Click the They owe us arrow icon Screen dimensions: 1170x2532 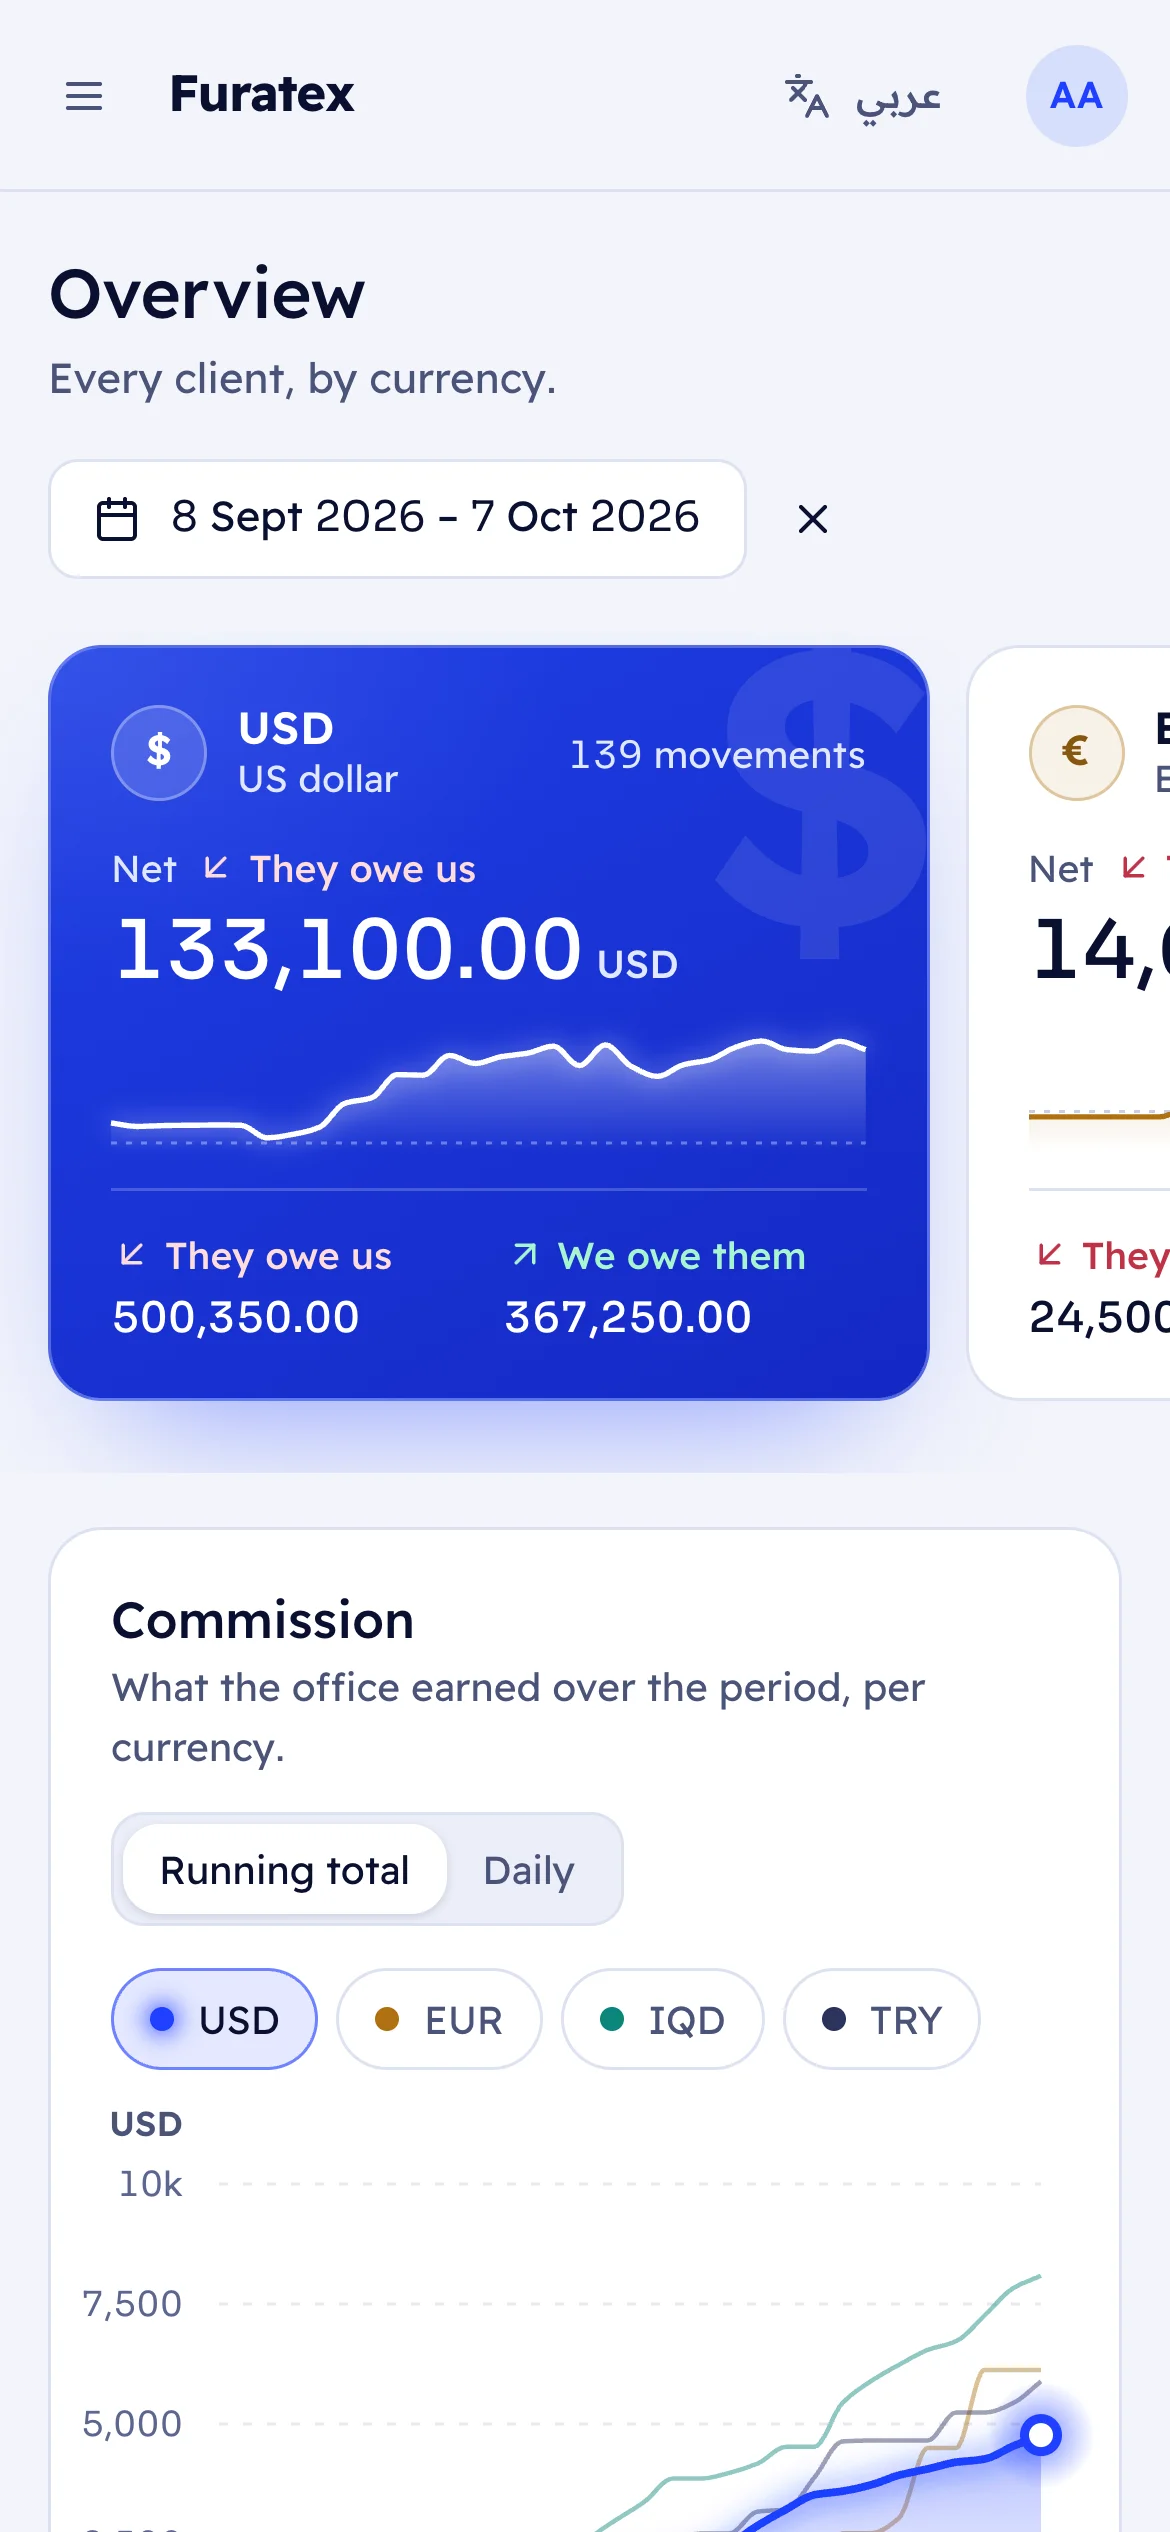click(x=132, y=1254)
